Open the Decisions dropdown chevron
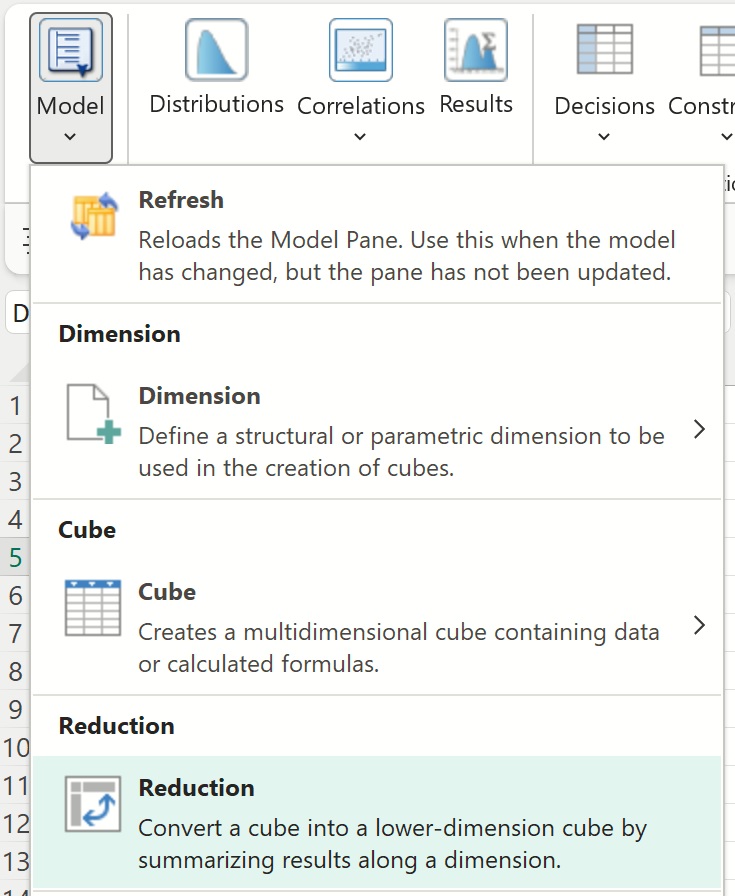This screenshot has height=896, width=735. pyautogui.click(x=604, y=137)
